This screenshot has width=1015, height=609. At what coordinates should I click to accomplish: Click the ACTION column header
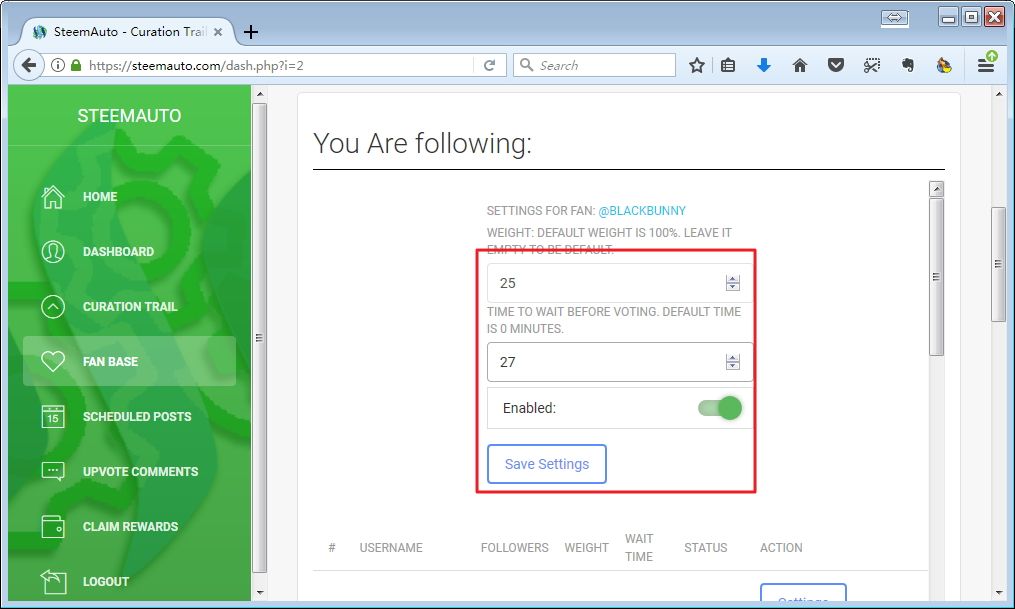click(781, 548)
